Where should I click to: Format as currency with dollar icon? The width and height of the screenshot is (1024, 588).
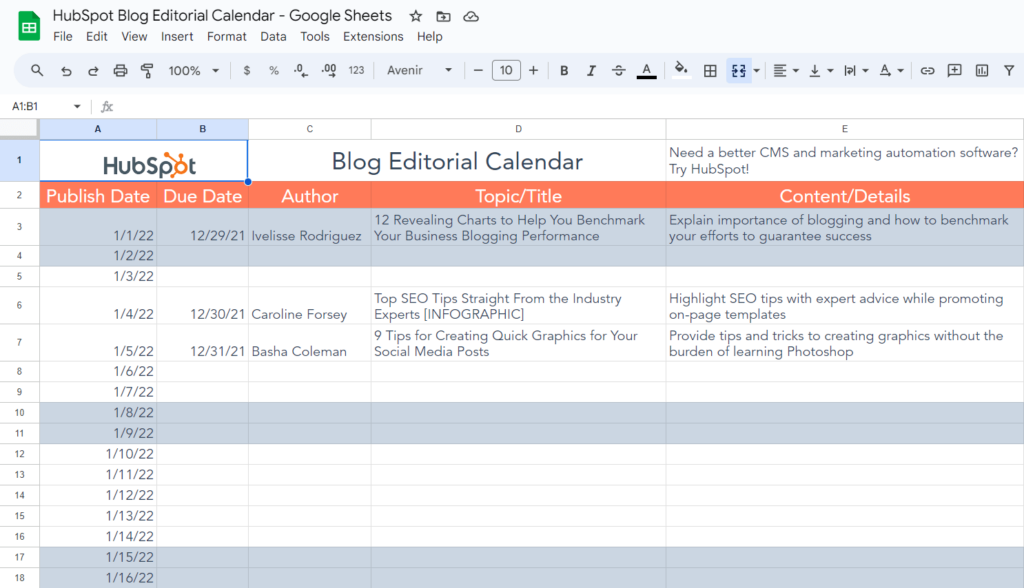(x=246, y=71)
